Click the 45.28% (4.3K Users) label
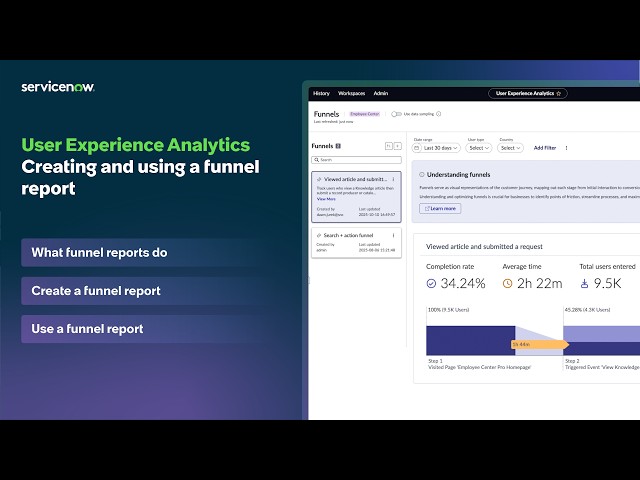This screenshot has height=480, width=640. click(x=587, y=310)
